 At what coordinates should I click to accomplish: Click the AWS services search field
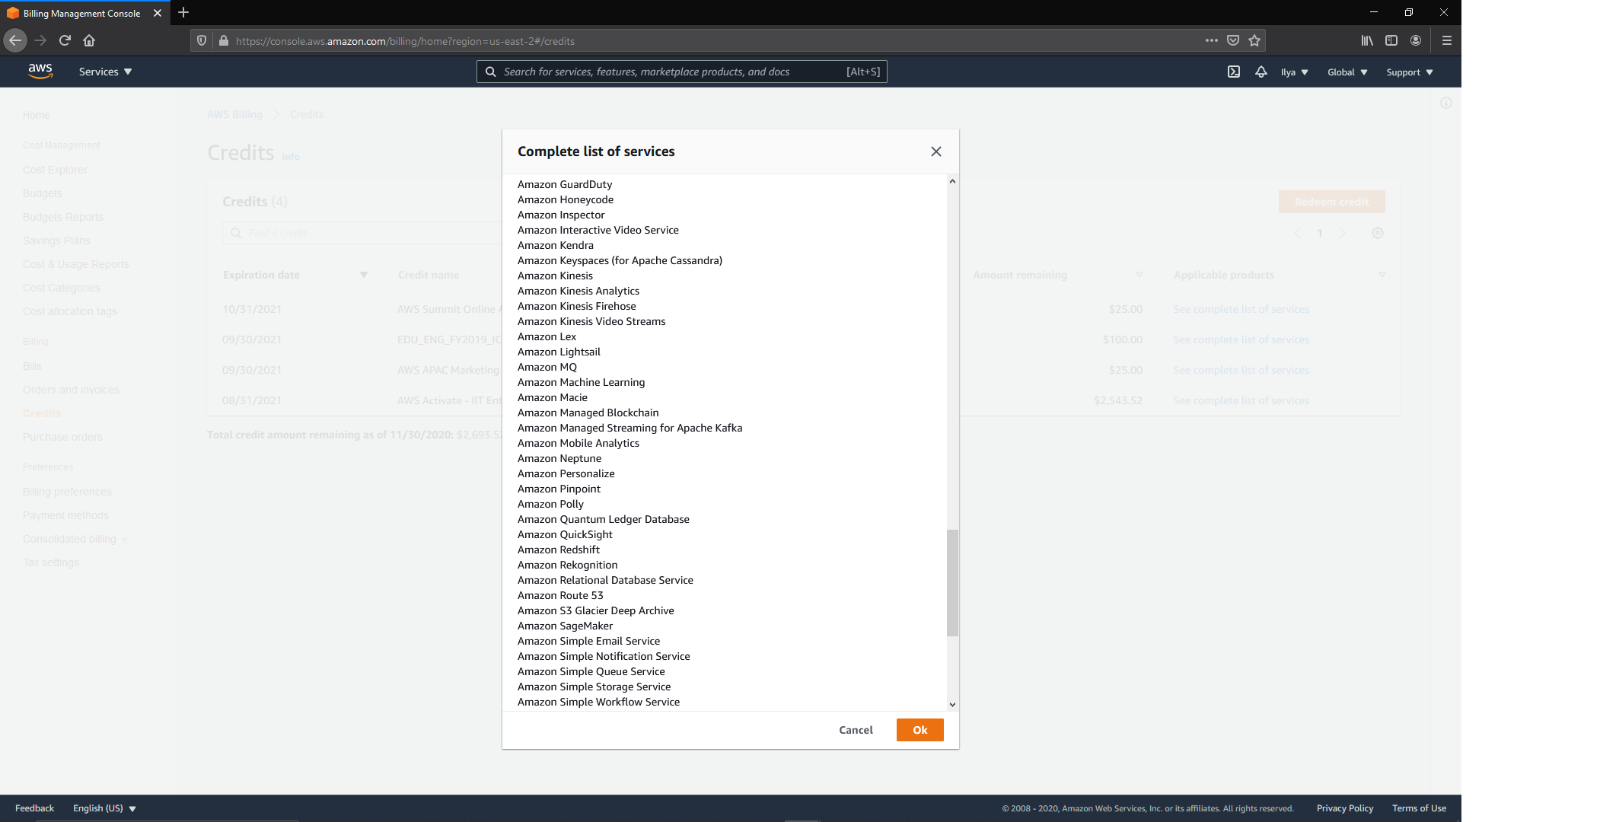(x=670, y=72)
